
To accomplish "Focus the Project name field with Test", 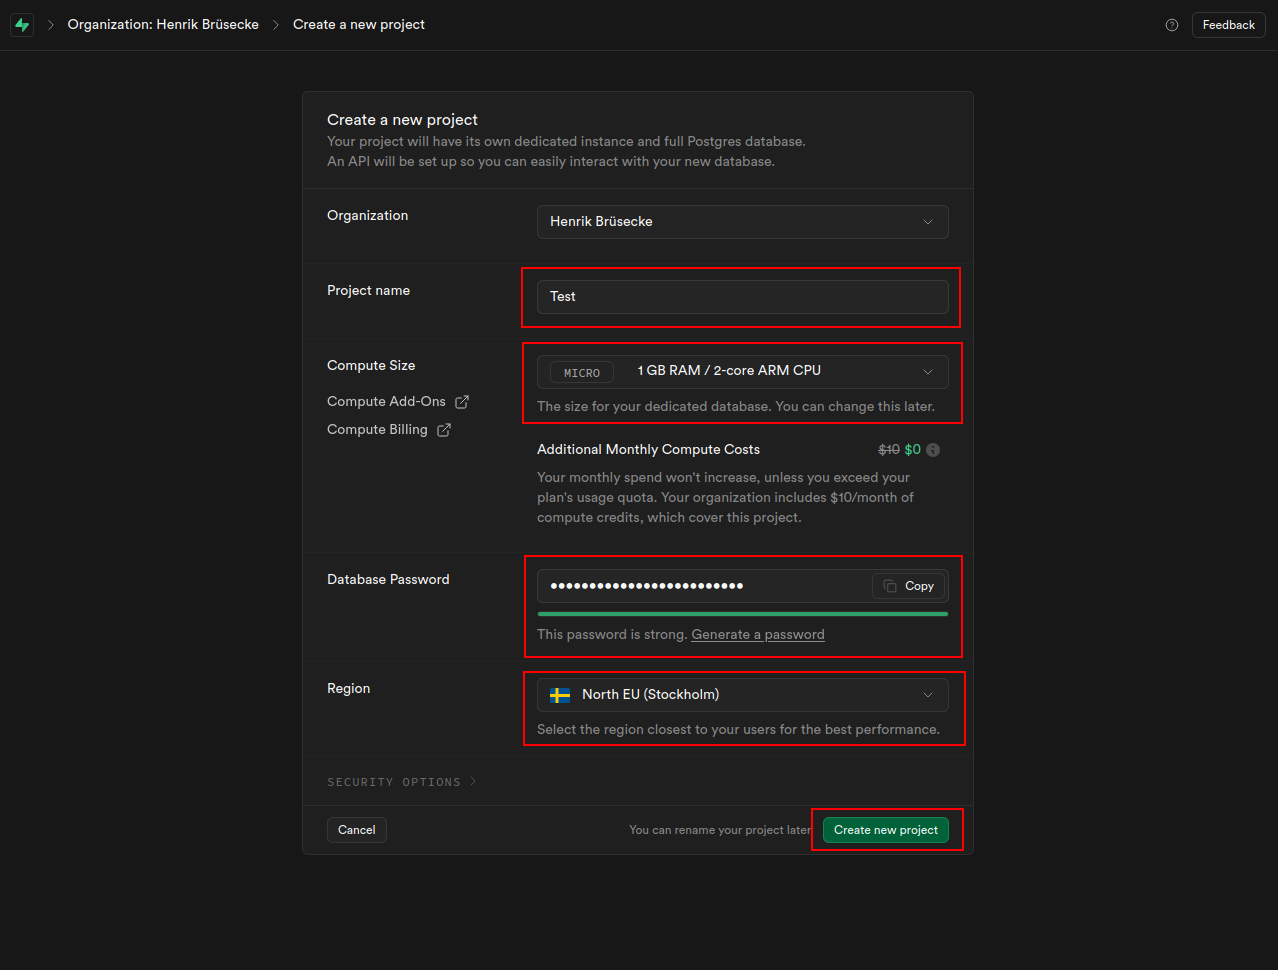I will pos(743,297).
